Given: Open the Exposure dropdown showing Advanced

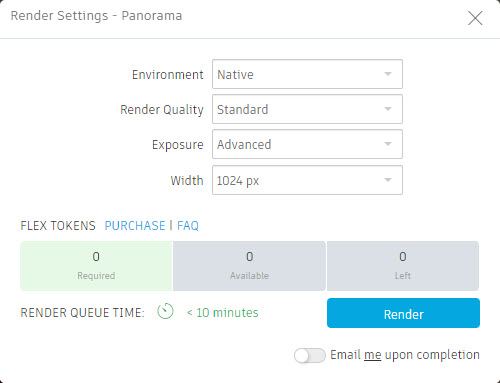Looking at the screenshot, I should (307, 144).
